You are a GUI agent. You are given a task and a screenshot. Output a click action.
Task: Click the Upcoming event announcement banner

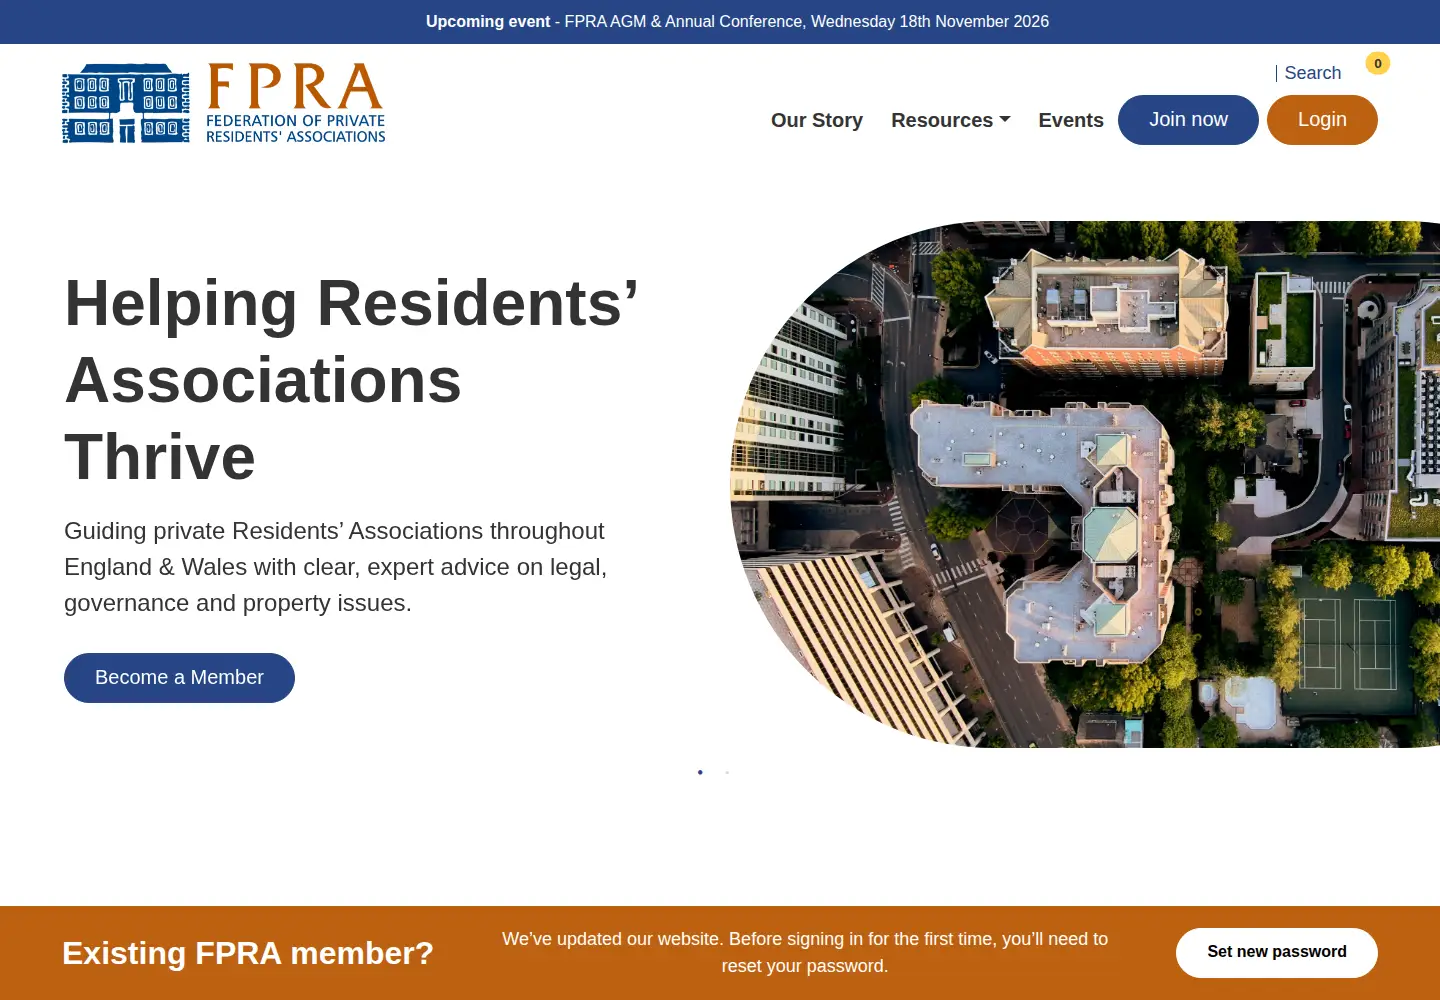[737, 22]
